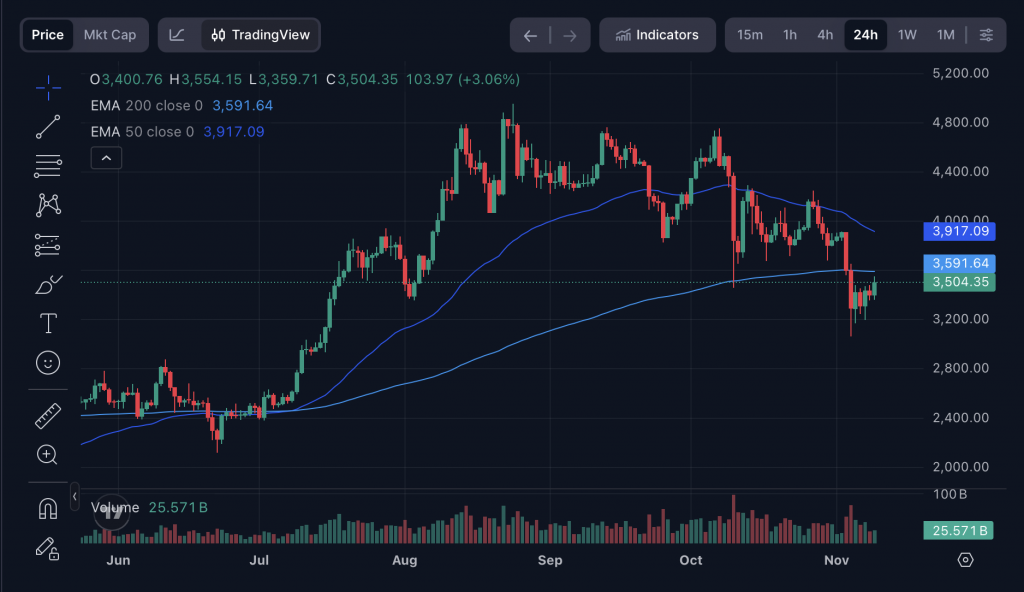The height and width of the screenshot is (592, 1024).
Task: Select the crosshair cursor tool
Action: coord(47,88)
